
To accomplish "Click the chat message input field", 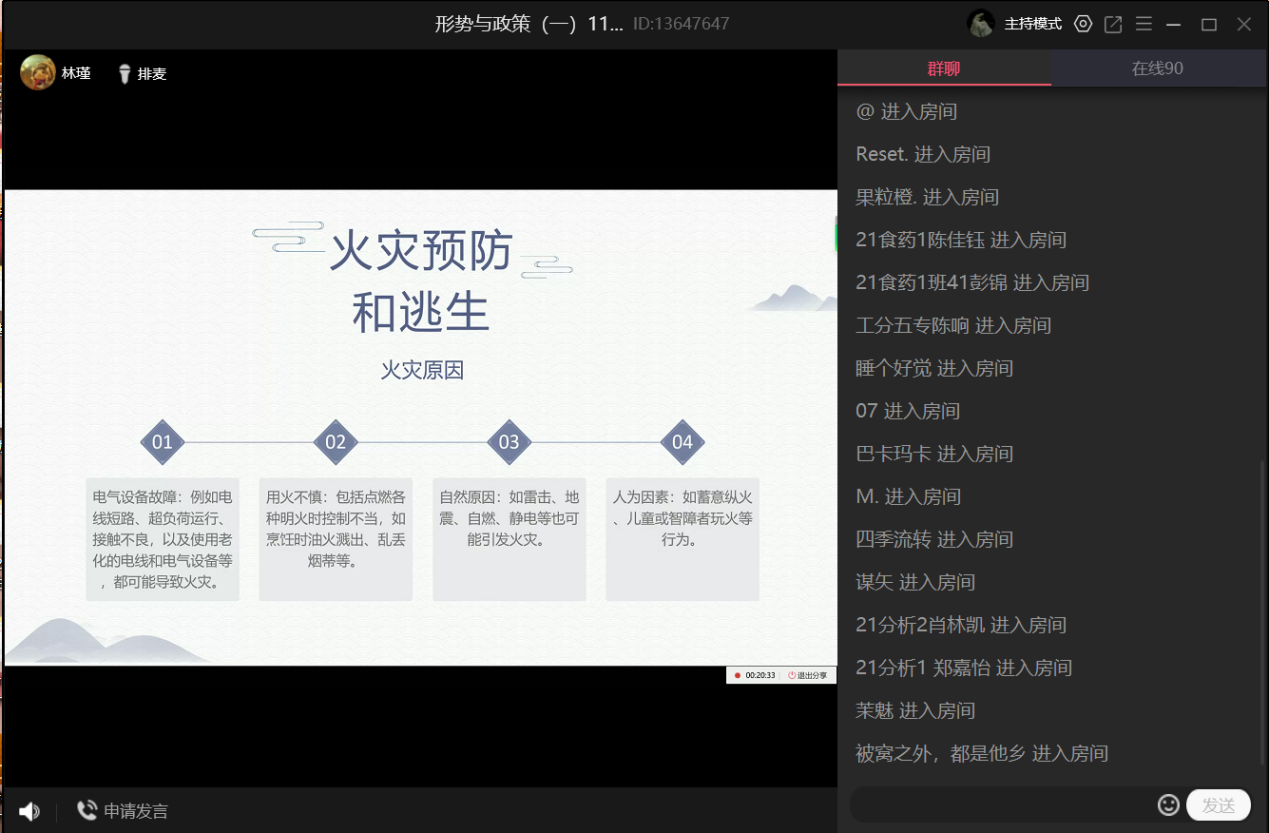I will [1000, 805].
